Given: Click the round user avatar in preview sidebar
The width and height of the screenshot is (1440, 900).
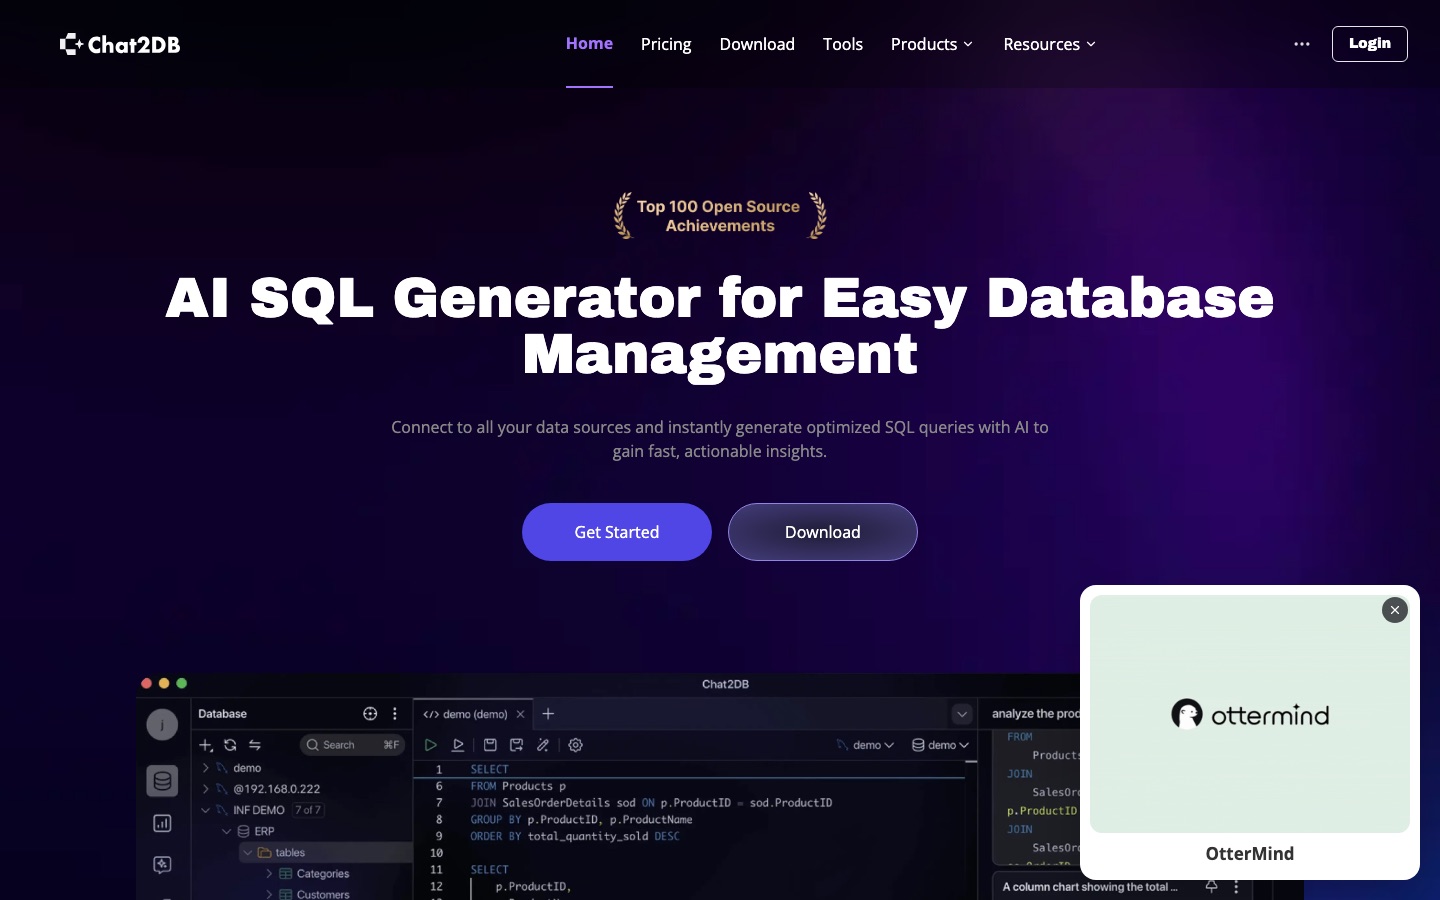Looking at the screenshot, I should (x=162, y=725).
